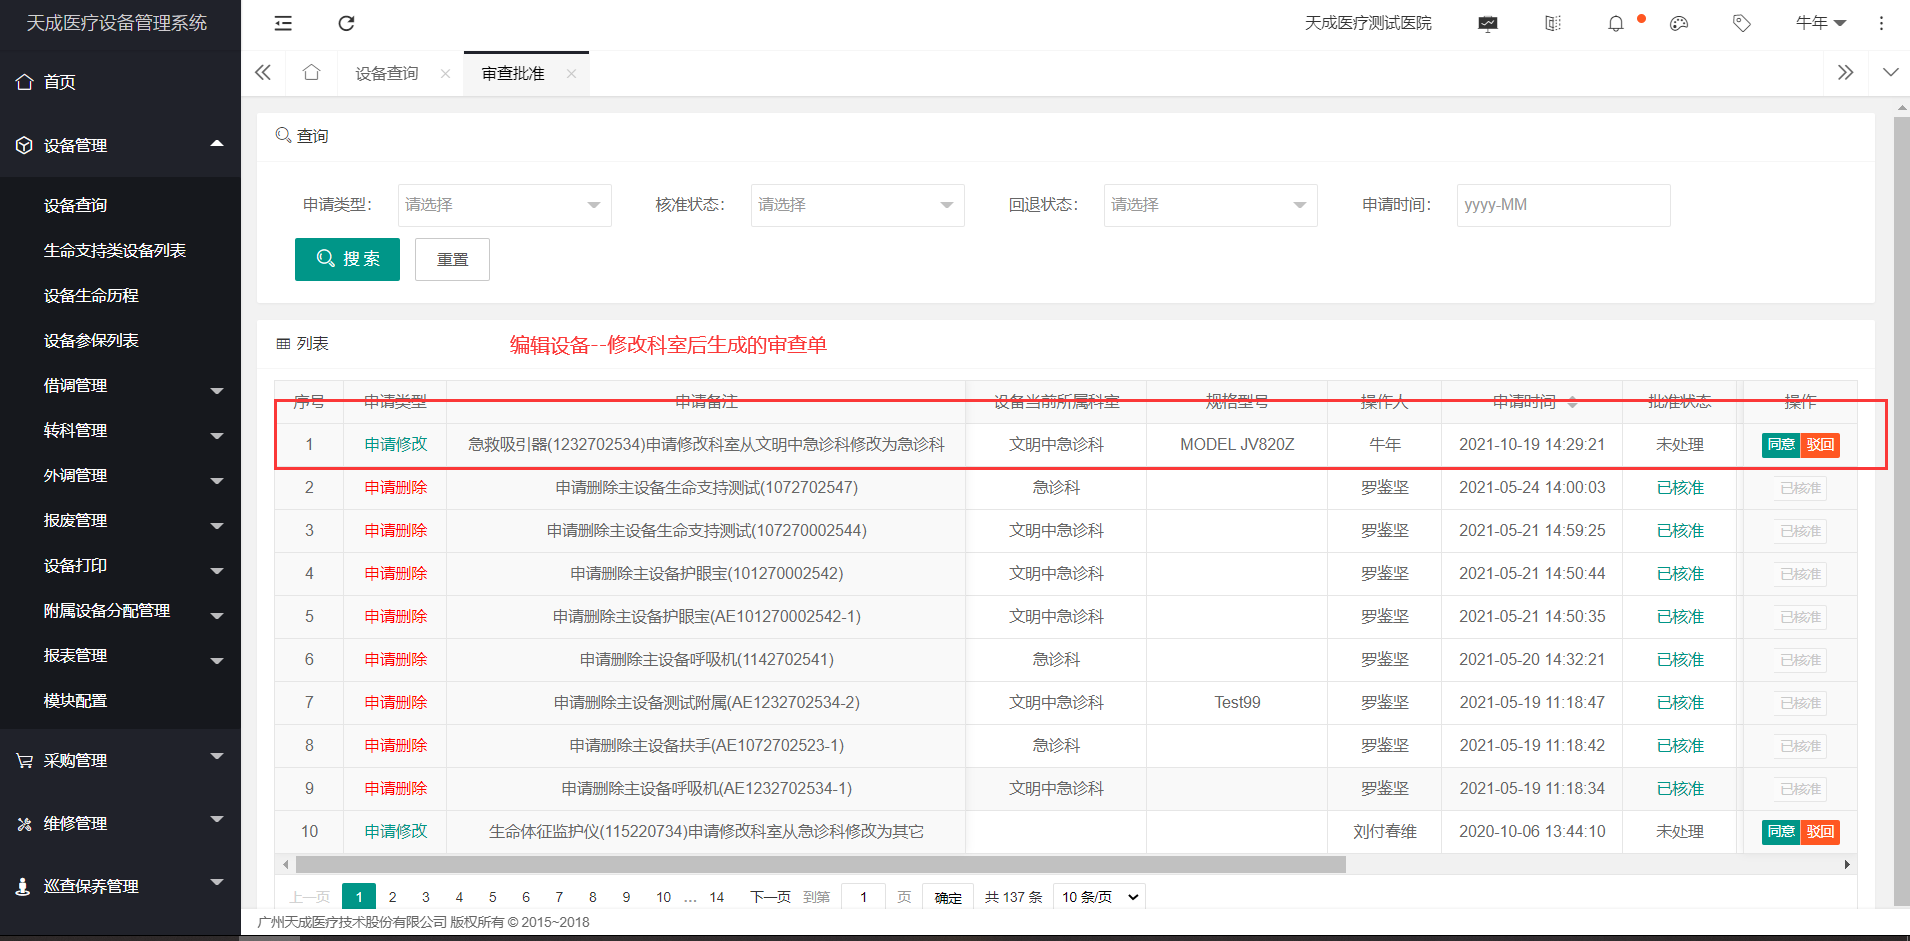Click the horizontal scrollbar right arrow
Image resolution: width=1910 pixels, height=941 pixels.
point(1847,864)
